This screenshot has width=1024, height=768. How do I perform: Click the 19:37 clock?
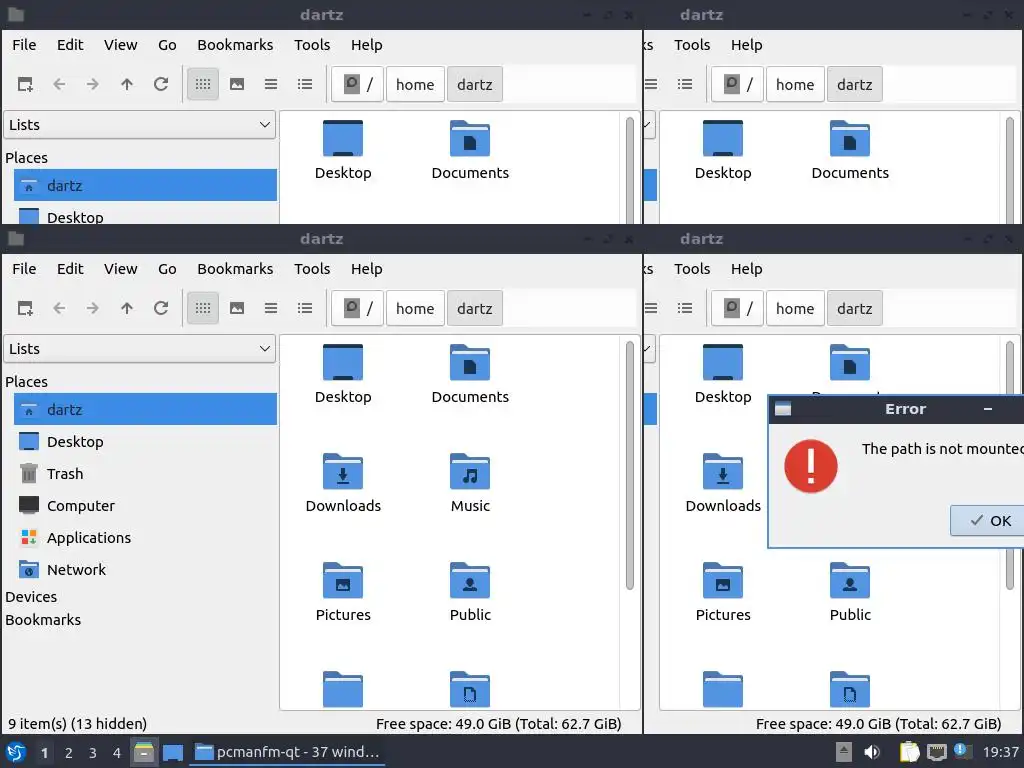click(x=1000, y=752)
